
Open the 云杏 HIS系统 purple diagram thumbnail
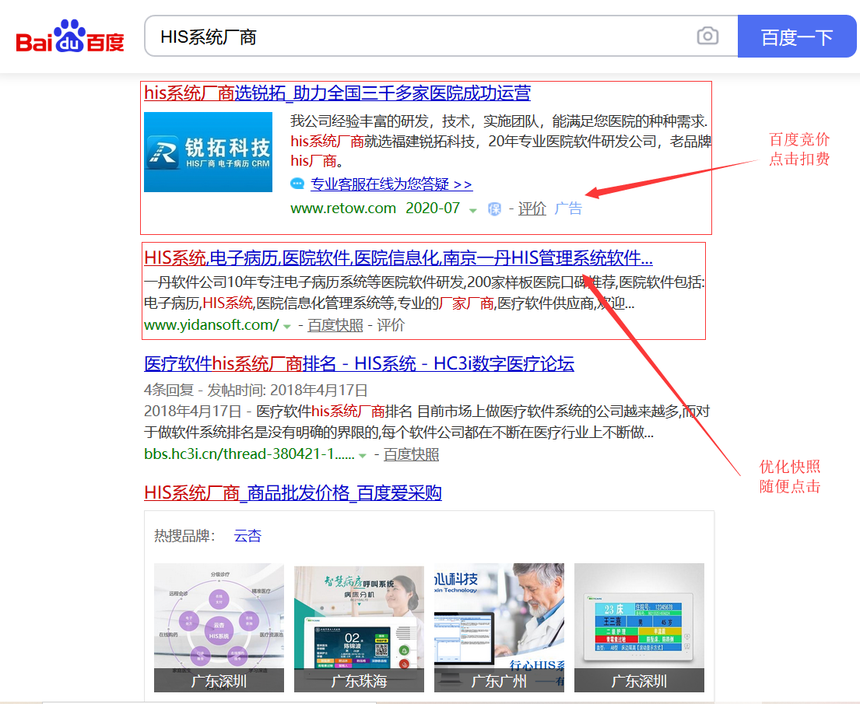pos(219,627)
